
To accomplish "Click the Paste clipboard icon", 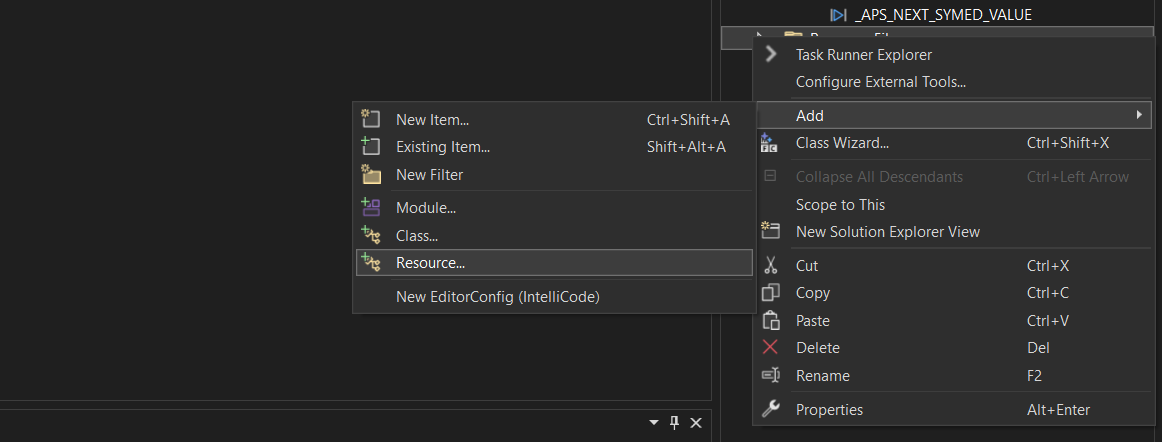I will pos(770,321).
